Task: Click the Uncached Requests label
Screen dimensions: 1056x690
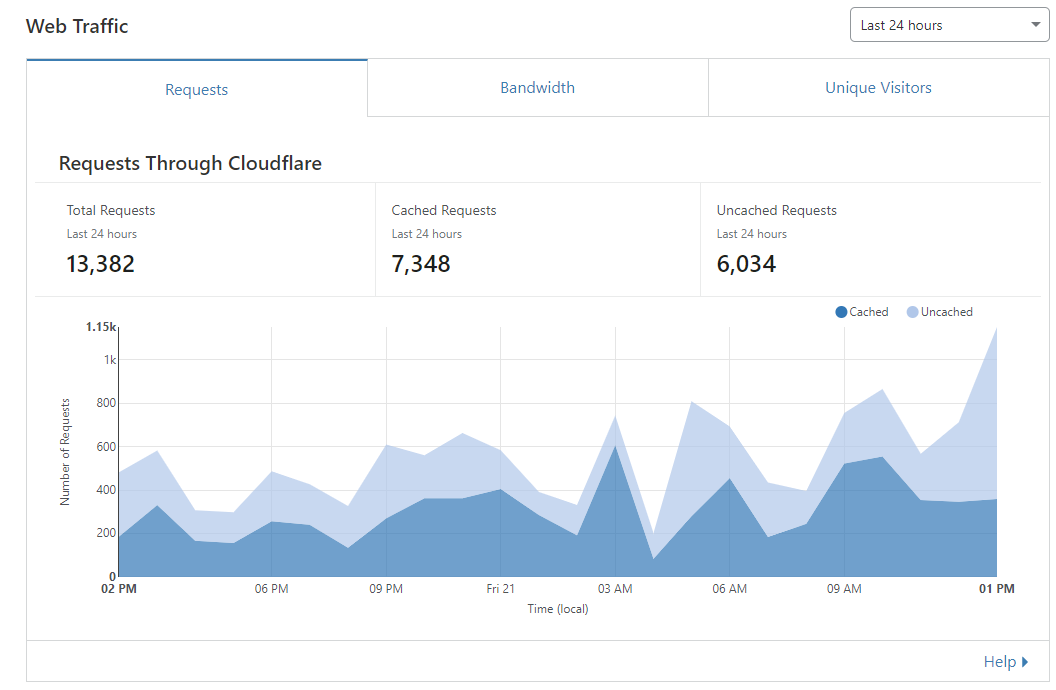Action: (x=777, y=210)
